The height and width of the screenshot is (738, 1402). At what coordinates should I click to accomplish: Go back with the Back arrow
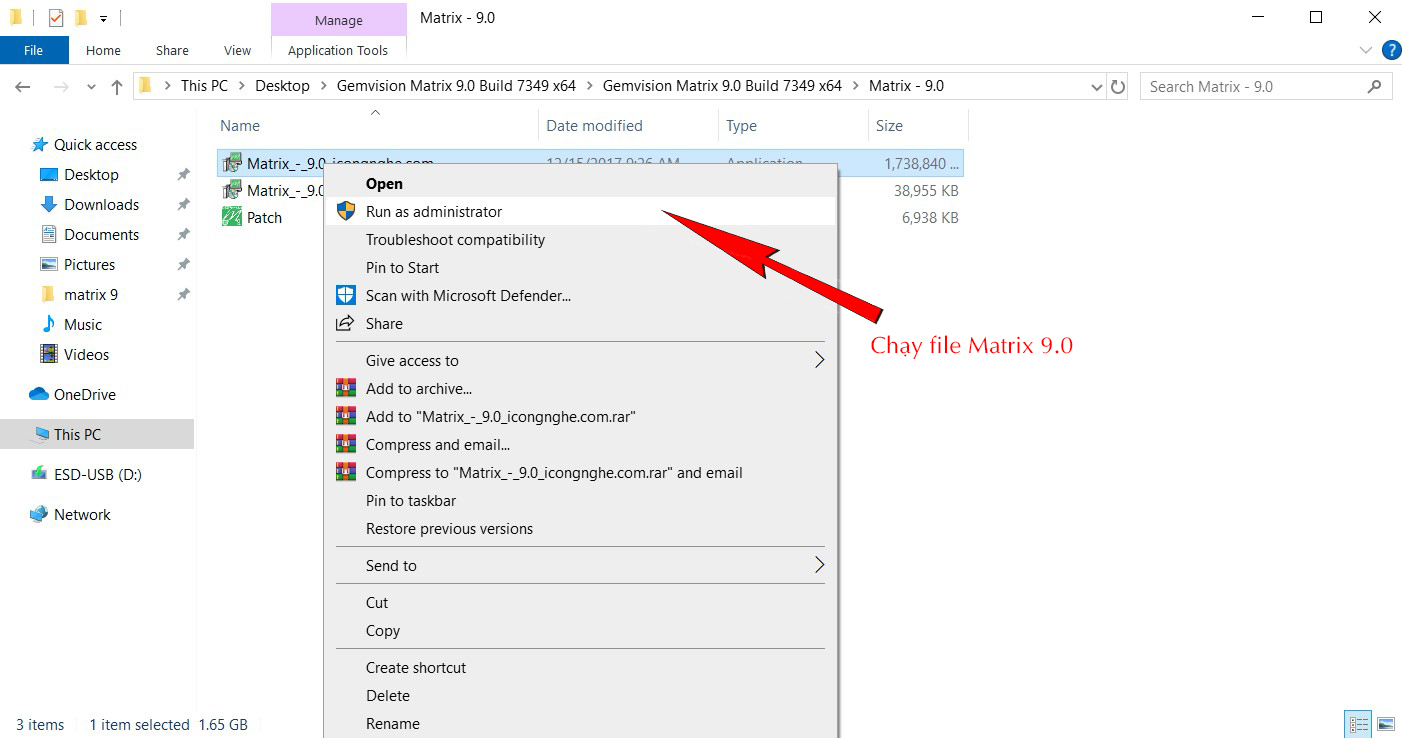point(23,87)
